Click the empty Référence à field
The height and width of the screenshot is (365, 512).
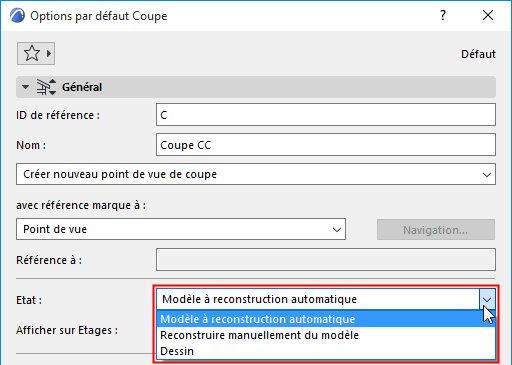click(326, 259)
